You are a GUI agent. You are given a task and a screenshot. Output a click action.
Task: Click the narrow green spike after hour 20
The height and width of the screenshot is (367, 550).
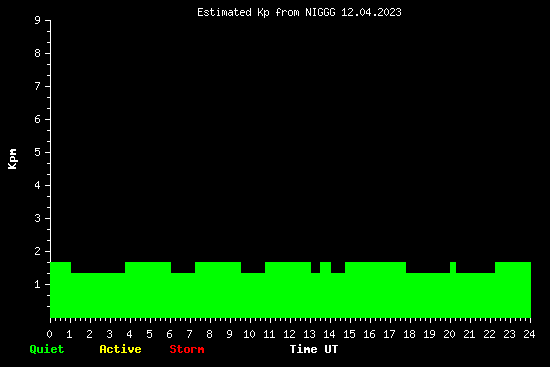[453, 289]
